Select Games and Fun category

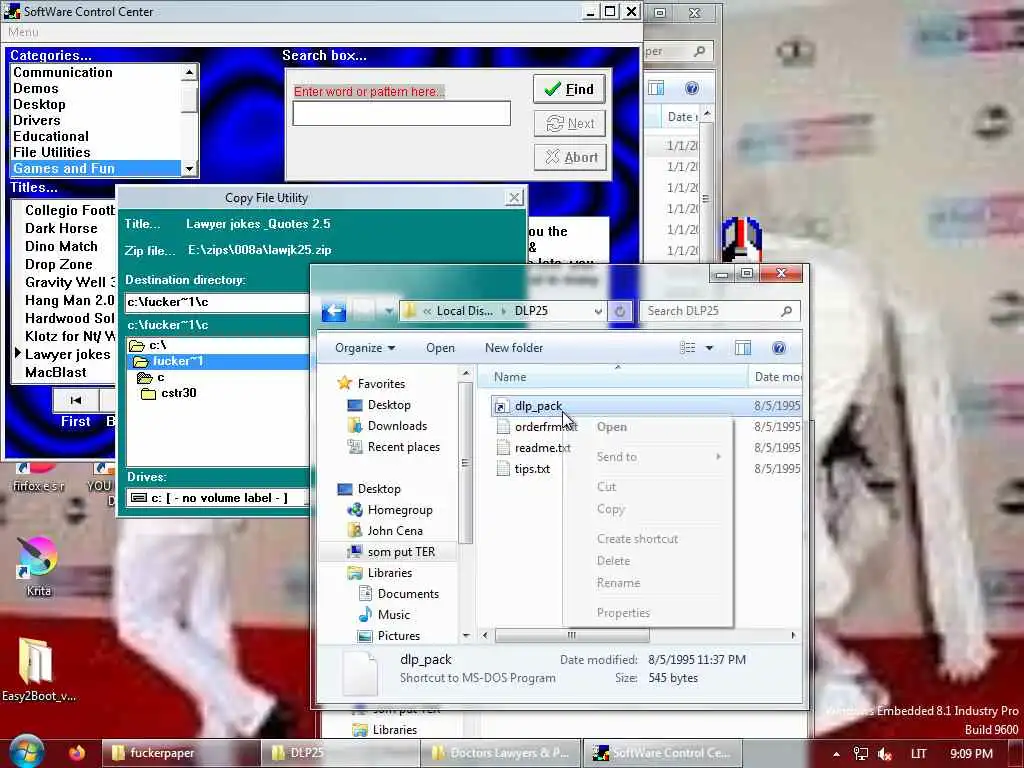(95, 168)
